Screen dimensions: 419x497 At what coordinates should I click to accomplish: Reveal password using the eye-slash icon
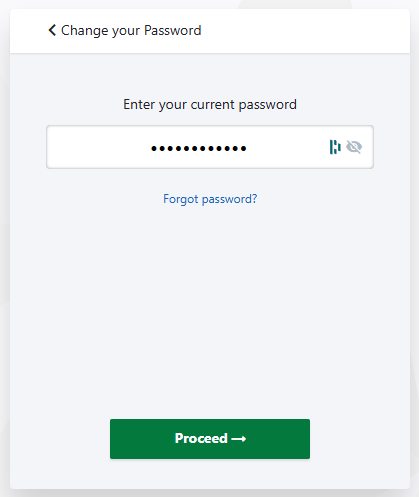tap(354, 147)
